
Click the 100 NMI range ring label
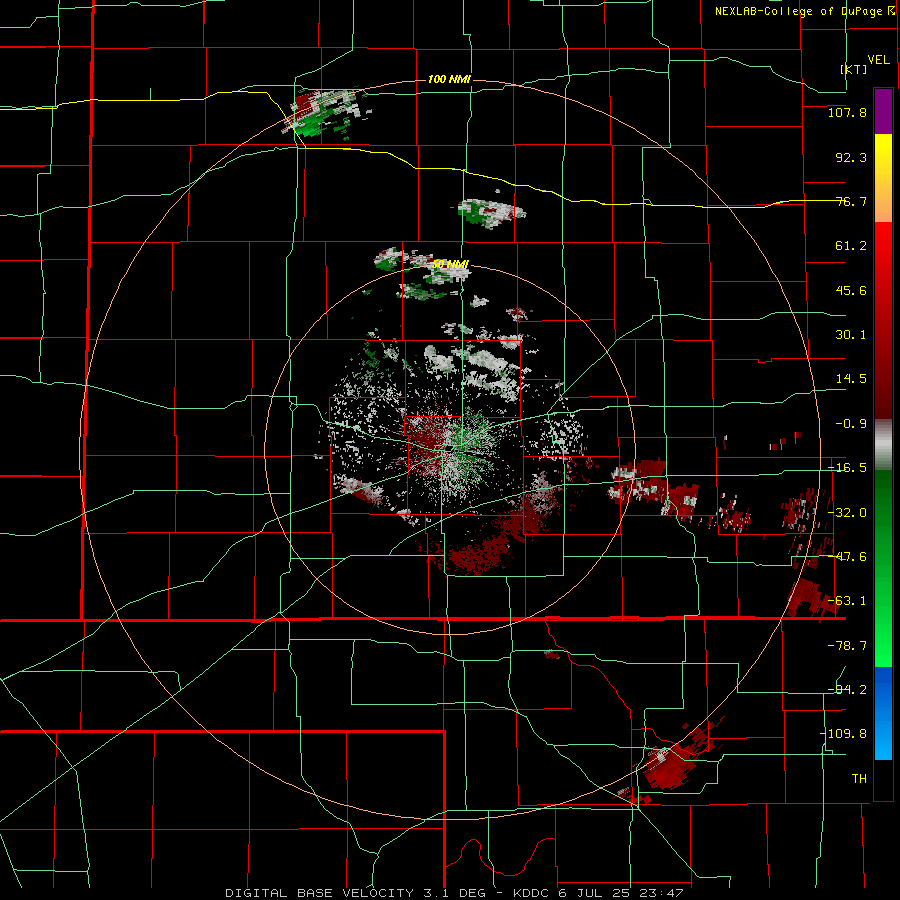pos(449,79)
